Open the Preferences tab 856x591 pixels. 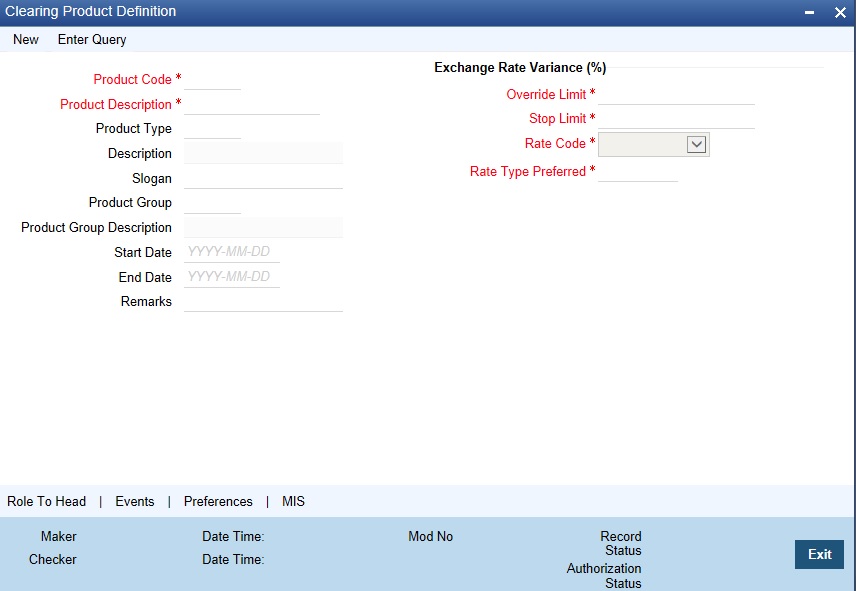[218, 501]
